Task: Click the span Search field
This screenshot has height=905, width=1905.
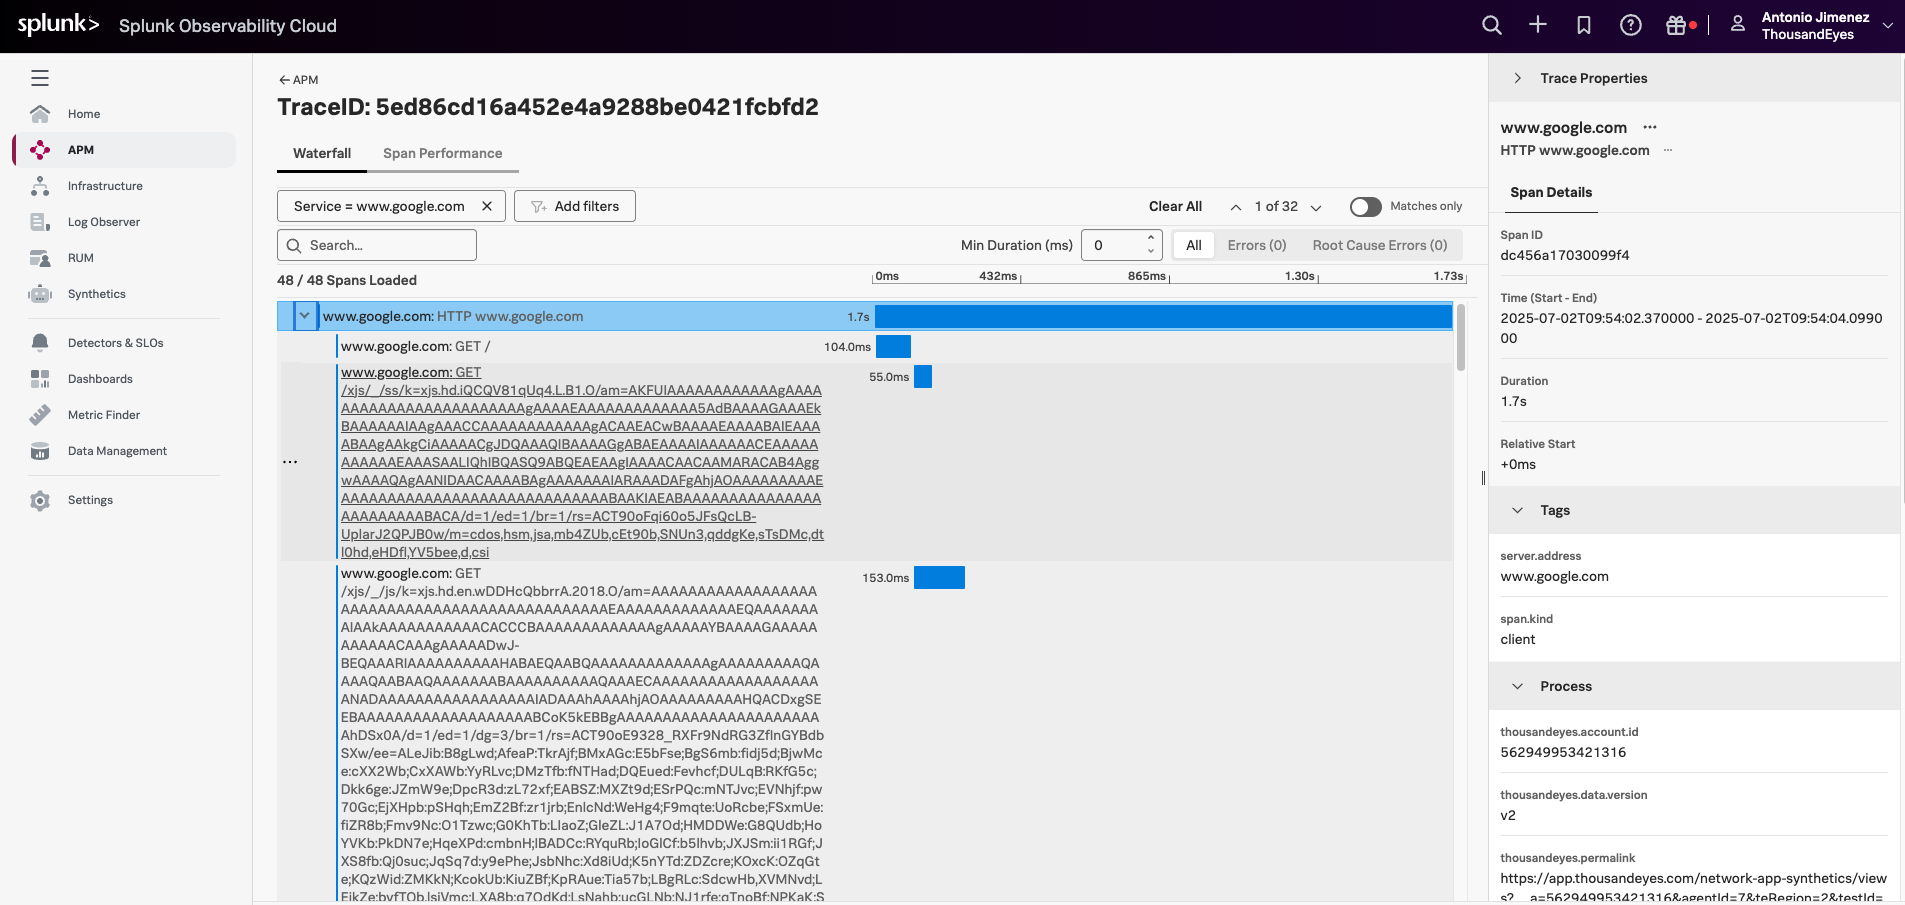Action: click(x=377, y=245)
